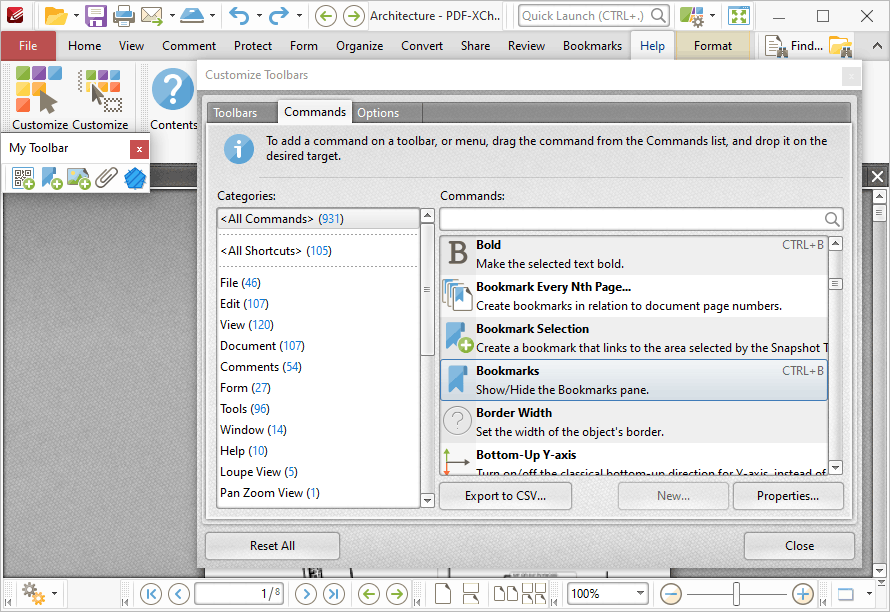Expand the Redo history dropdown arrow
The width and height of the screenshot is (890, 612).
click(x=299, y=16)
